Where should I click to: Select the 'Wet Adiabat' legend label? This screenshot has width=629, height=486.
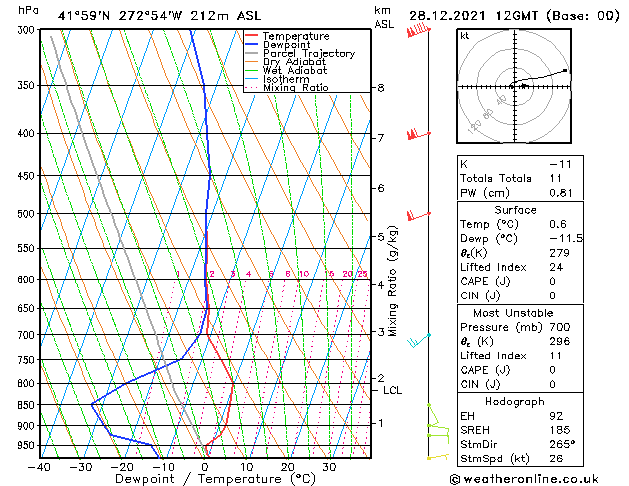295,70
